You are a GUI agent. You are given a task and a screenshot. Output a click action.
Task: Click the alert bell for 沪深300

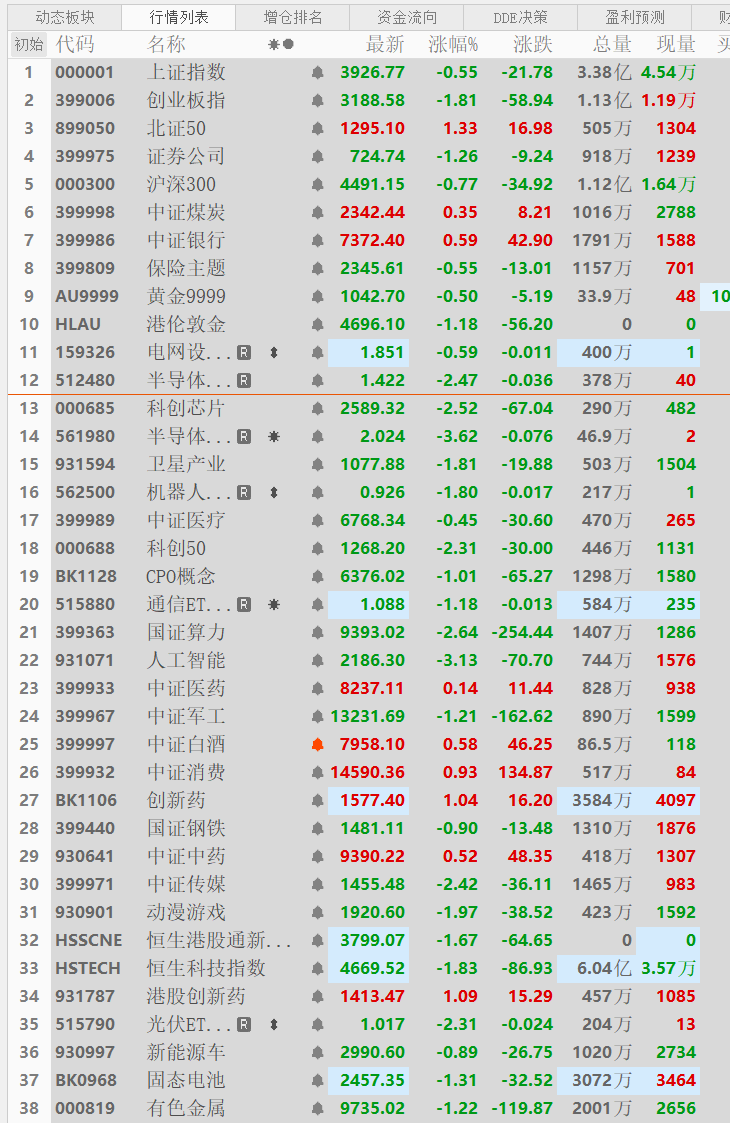coord(317,184)
